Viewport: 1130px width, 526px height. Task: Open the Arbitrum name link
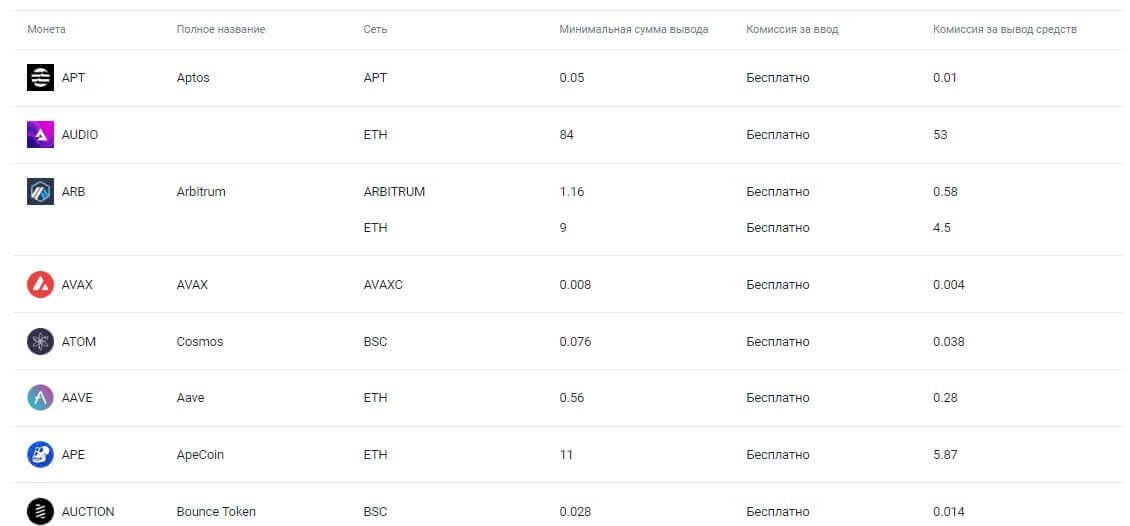pos(201,191)
